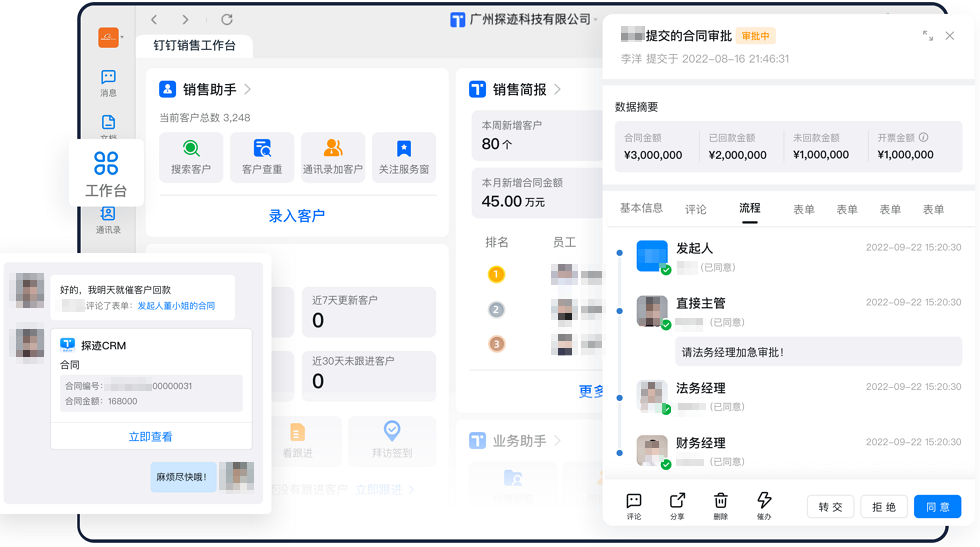This screenshot has height=547, width=980.
Task: Click the 录入客户 link
Action: pos(297,216)
